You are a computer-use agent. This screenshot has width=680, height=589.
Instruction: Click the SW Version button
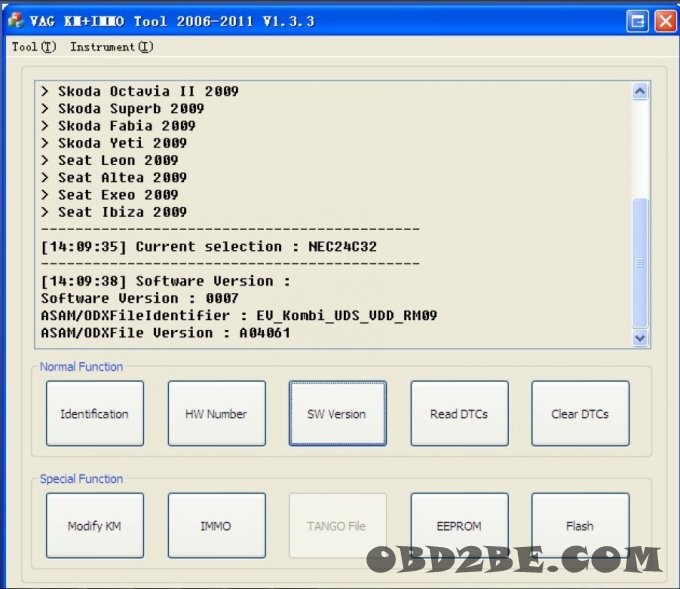click(x=337, y=413)
